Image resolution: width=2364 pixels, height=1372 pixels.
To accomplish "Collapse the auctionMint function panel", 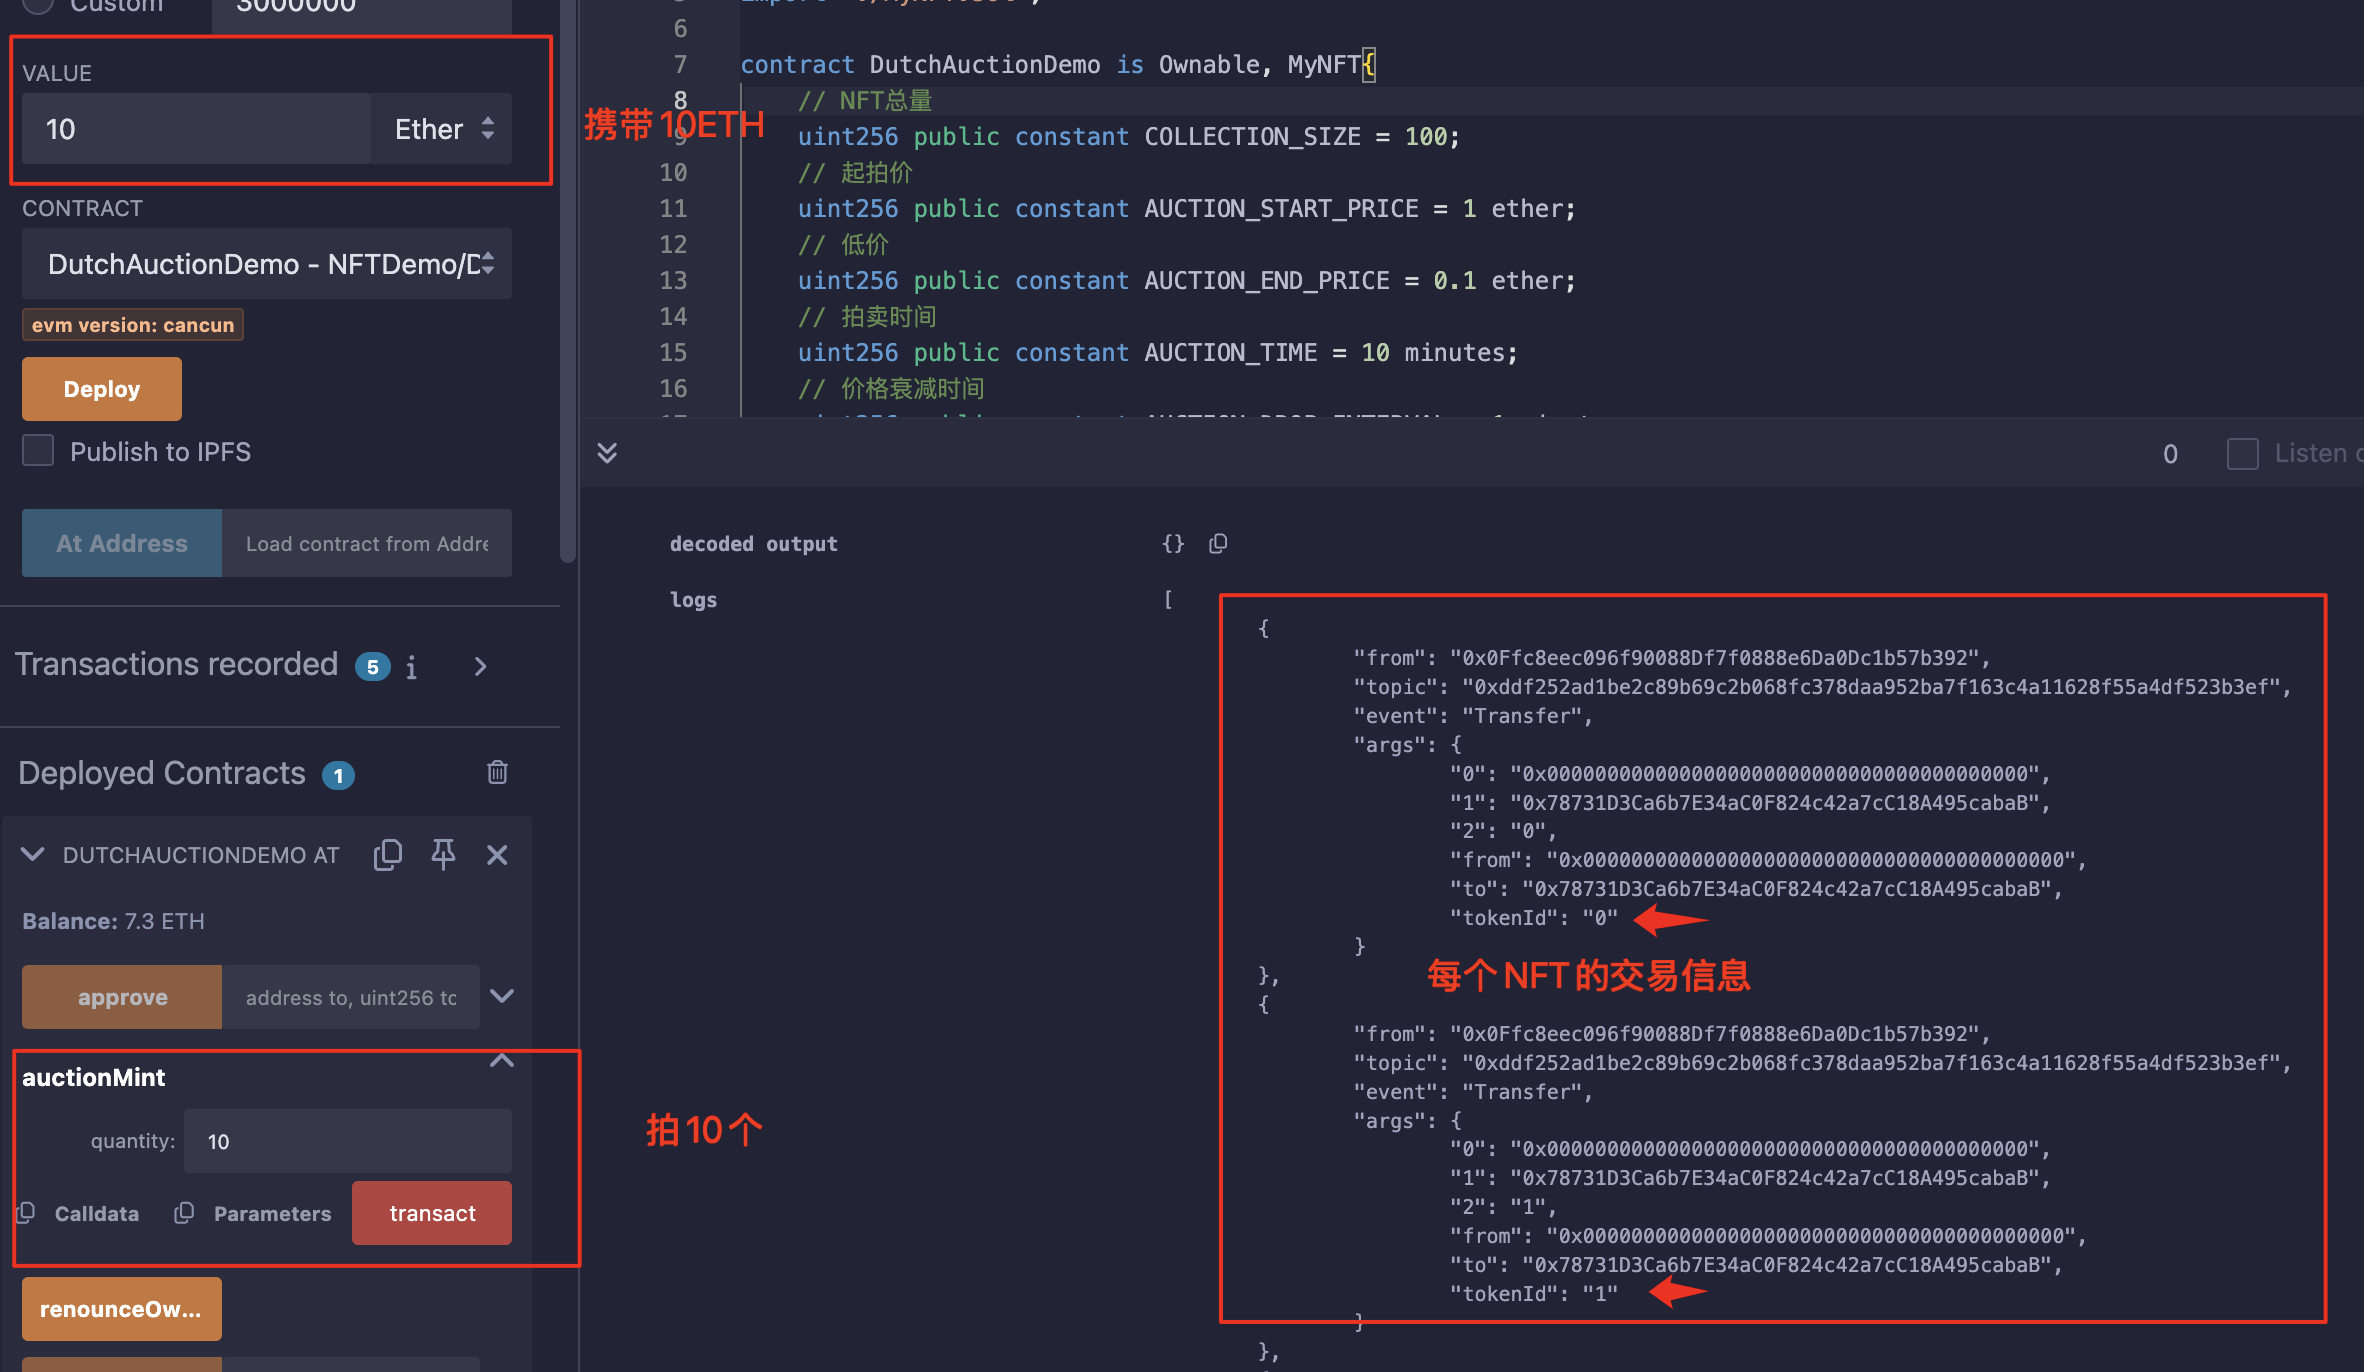I will tap(502, 1061).
